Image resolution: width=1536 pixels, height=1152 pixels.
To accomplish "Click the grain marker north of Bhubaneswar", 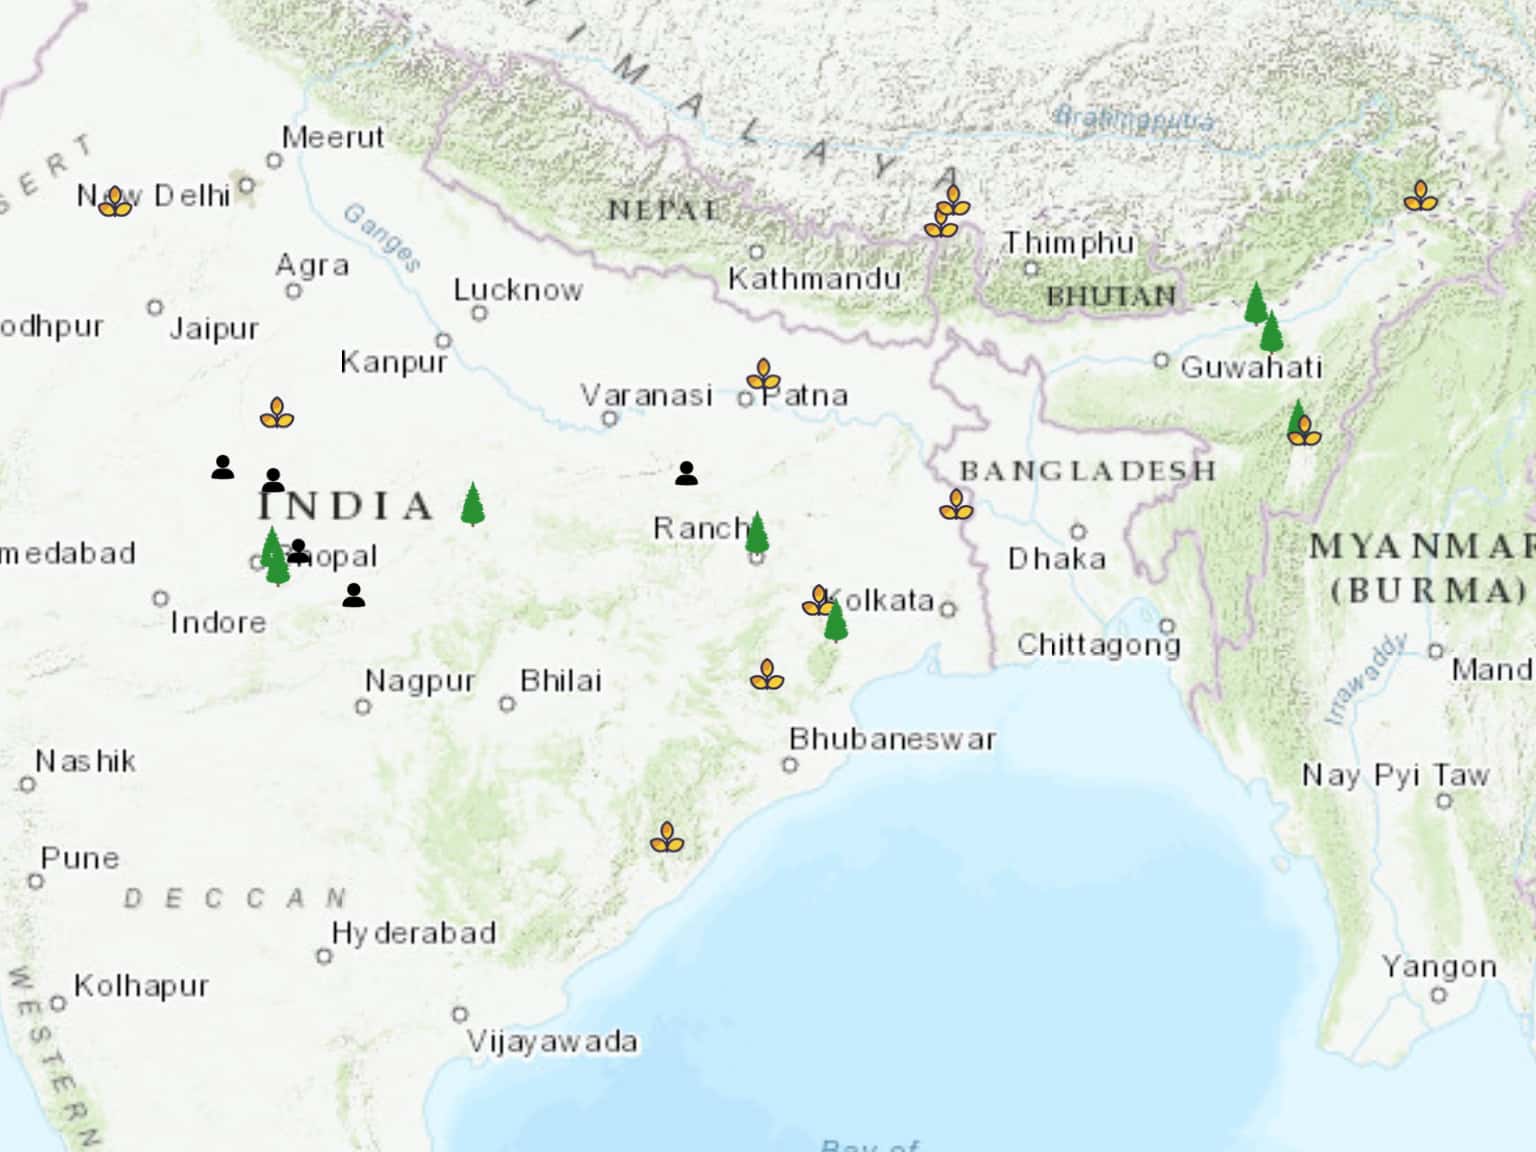I will click(x=767, y=675).
